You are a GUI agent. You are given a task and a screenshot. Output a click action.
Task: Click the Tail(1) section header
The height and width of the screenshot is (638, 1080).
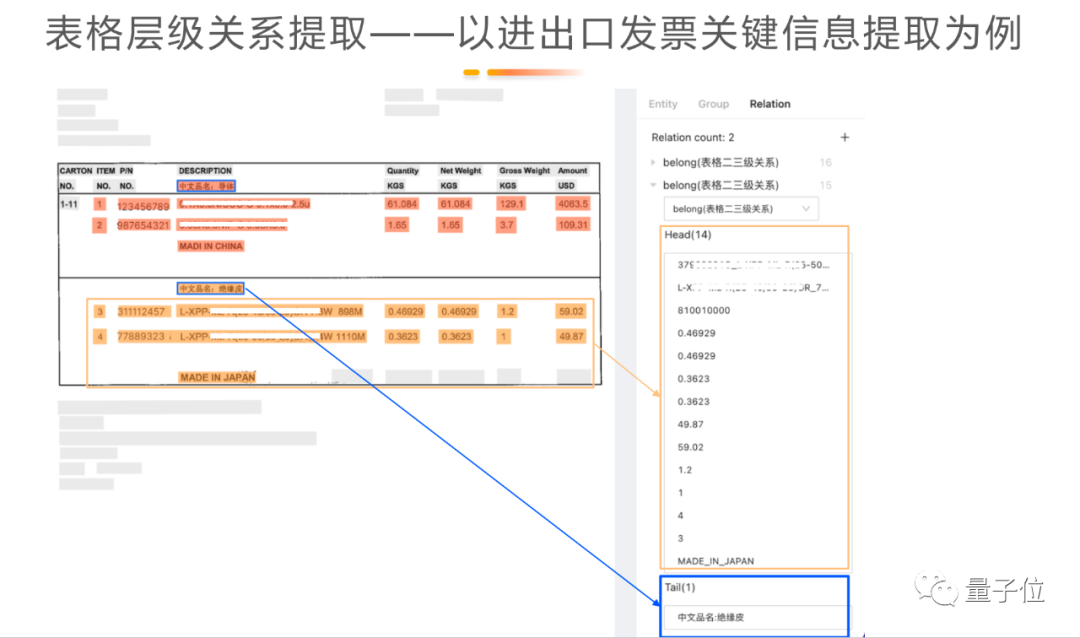[x=680, y=588]
